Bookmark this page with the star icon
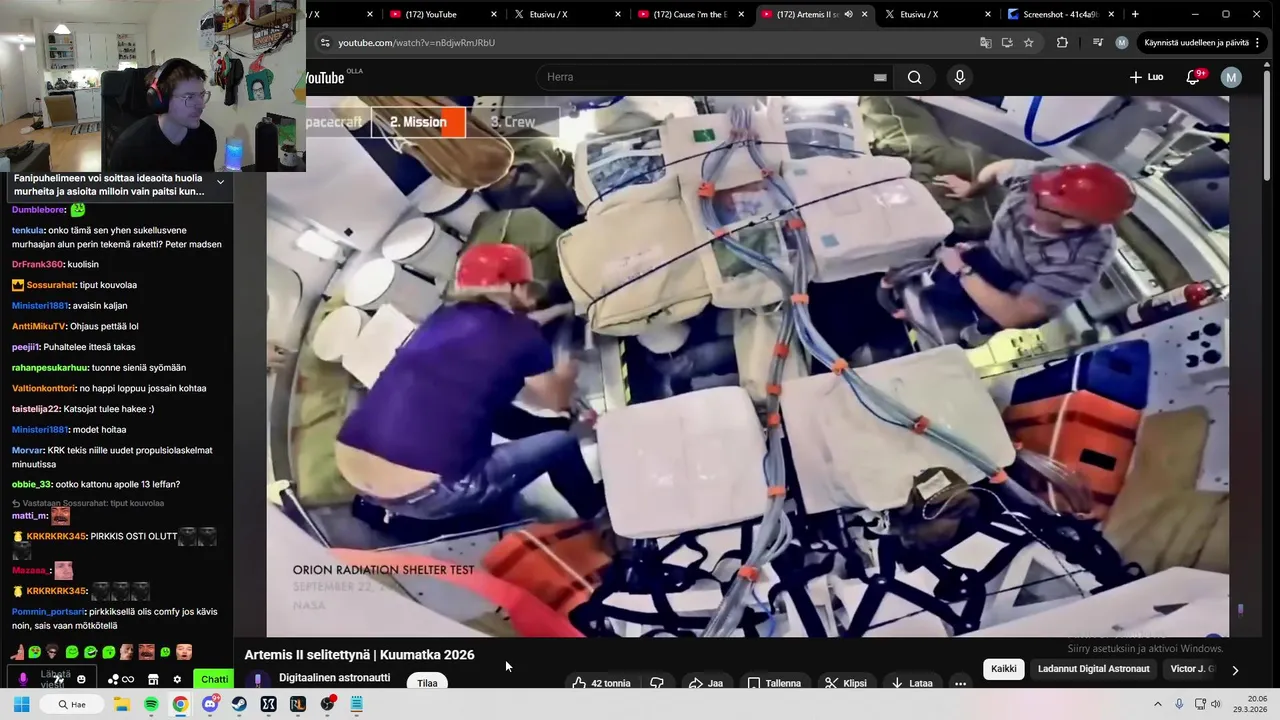Viewport: 1280px width, 720px height. pos(1028,43)
